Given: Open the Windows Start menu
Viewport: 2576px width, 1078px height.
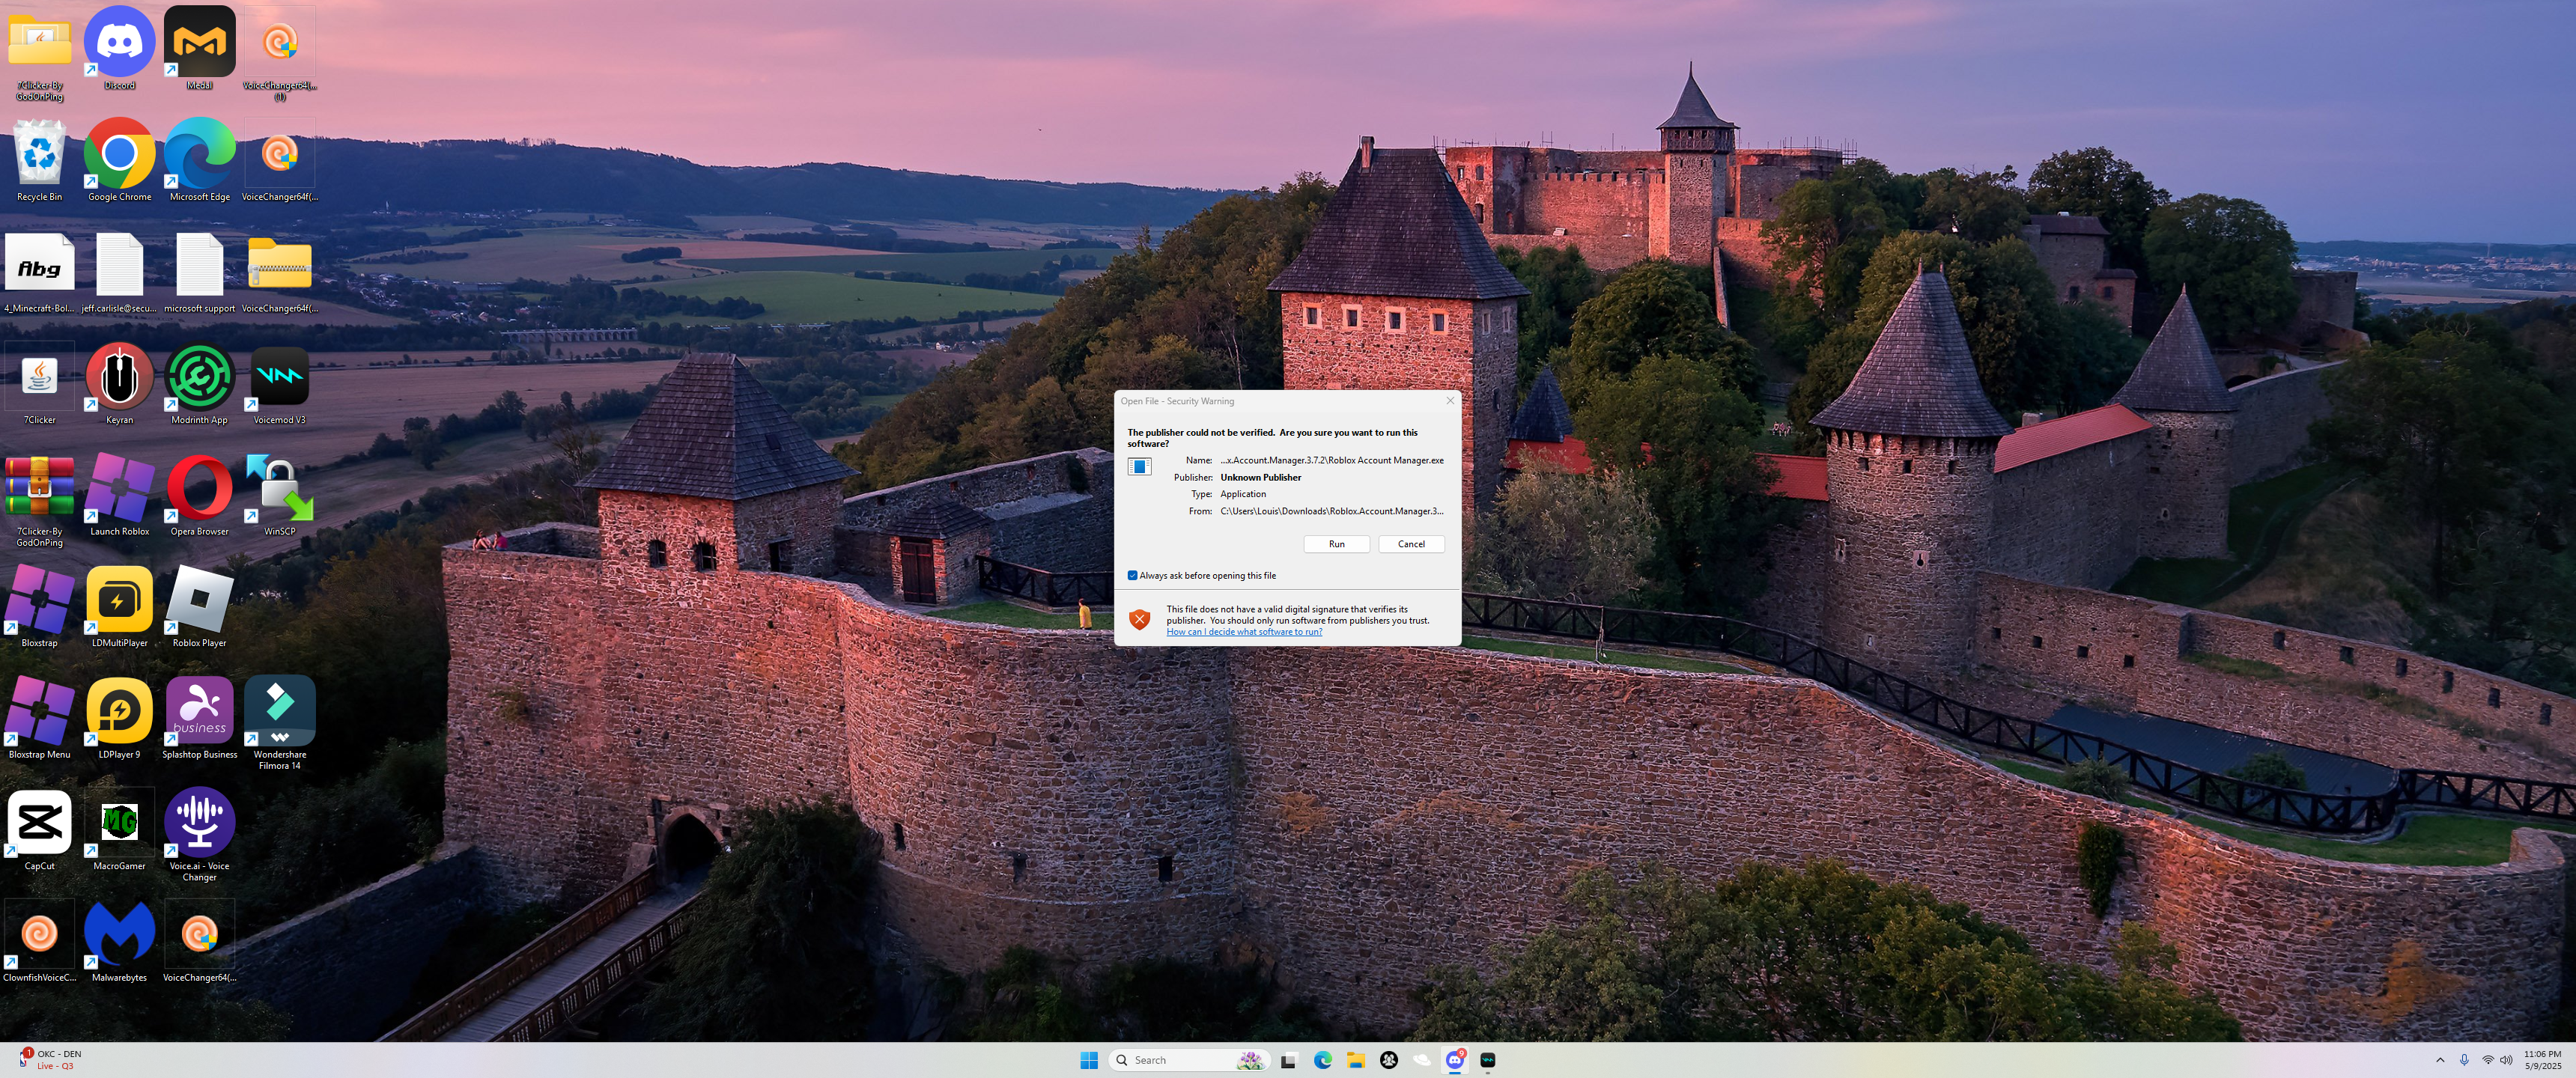Looking at the screenshot, I should [1088, 1060].
